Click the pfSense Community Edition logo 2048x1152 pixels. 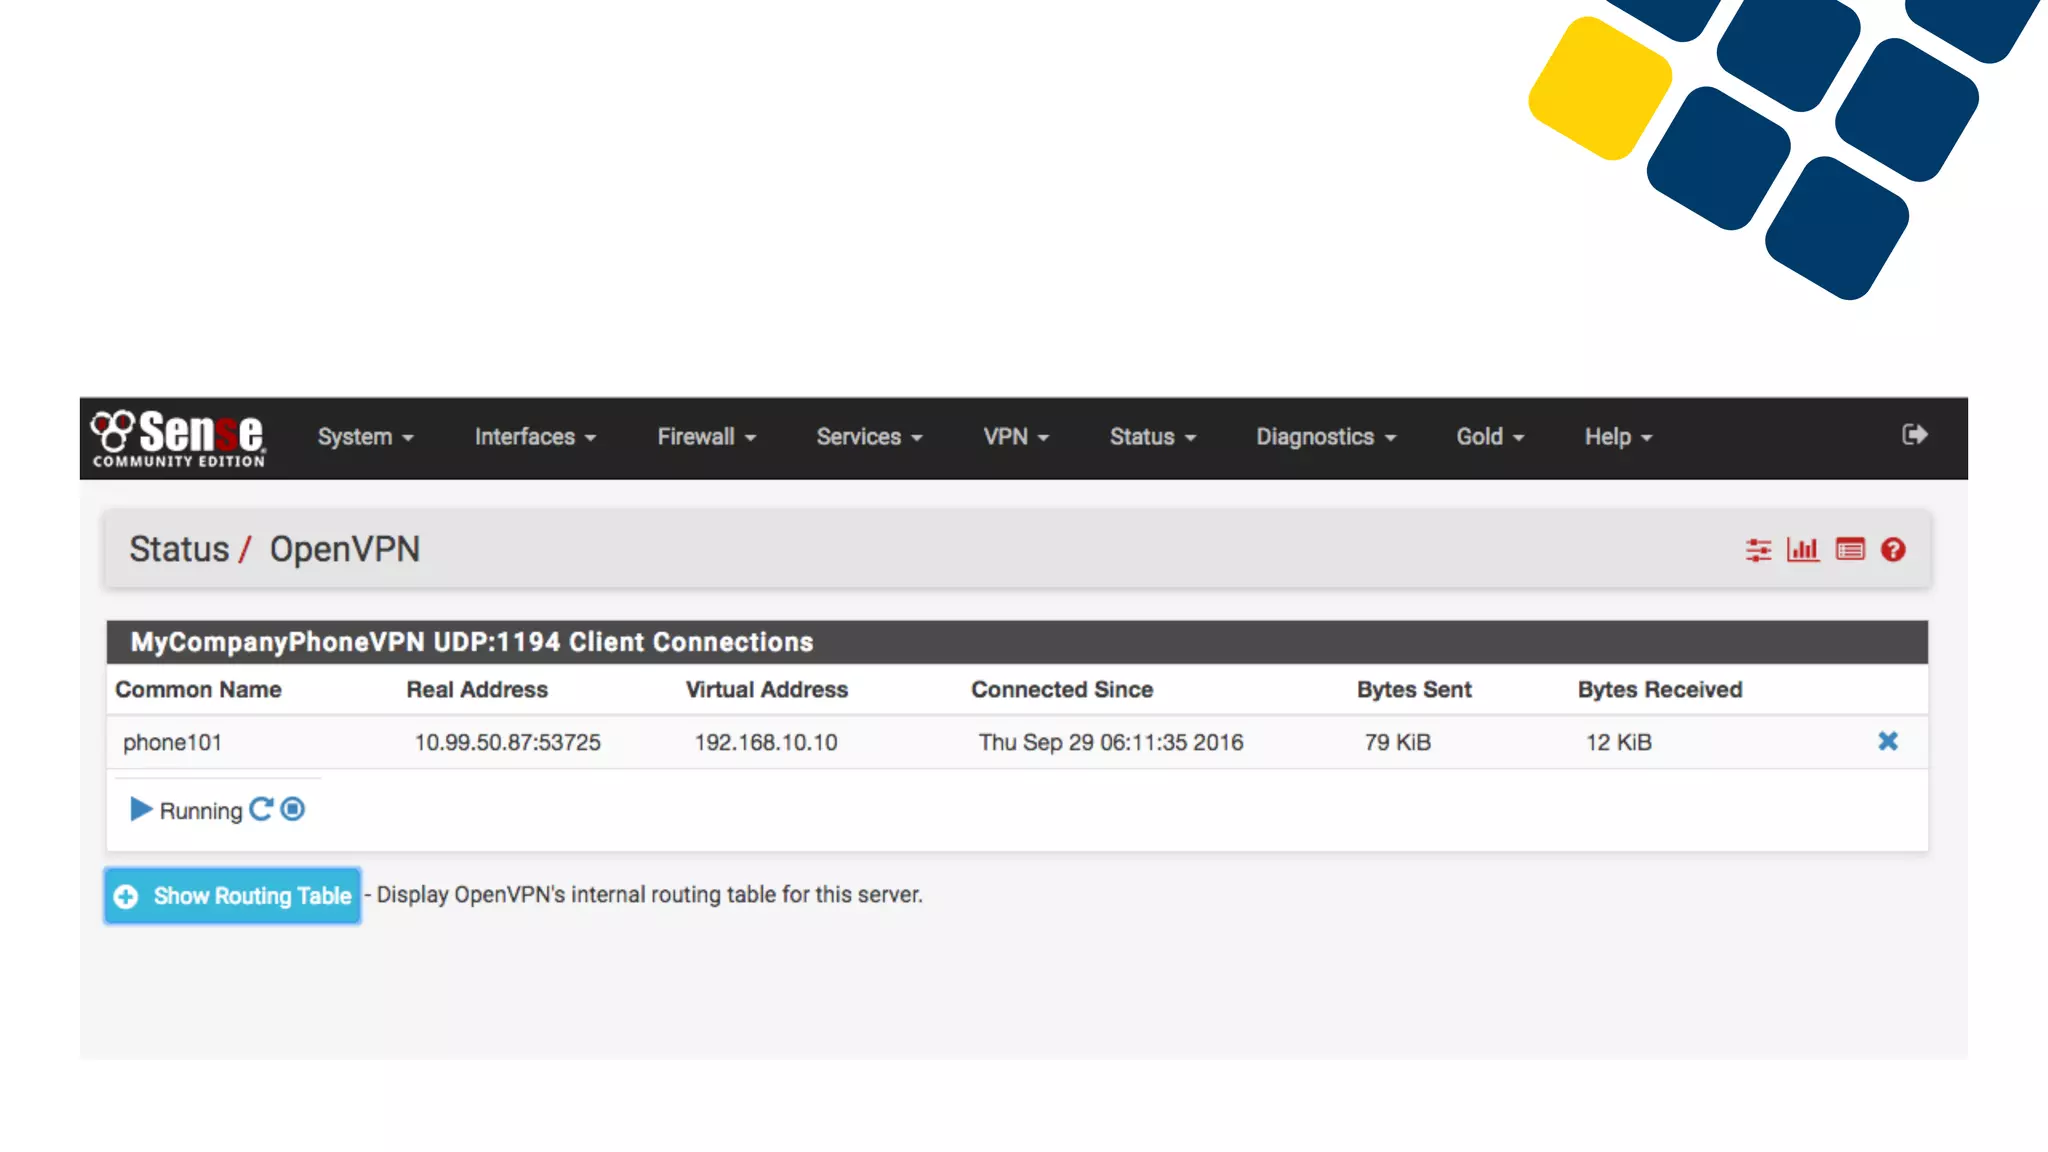pos(179,438)
